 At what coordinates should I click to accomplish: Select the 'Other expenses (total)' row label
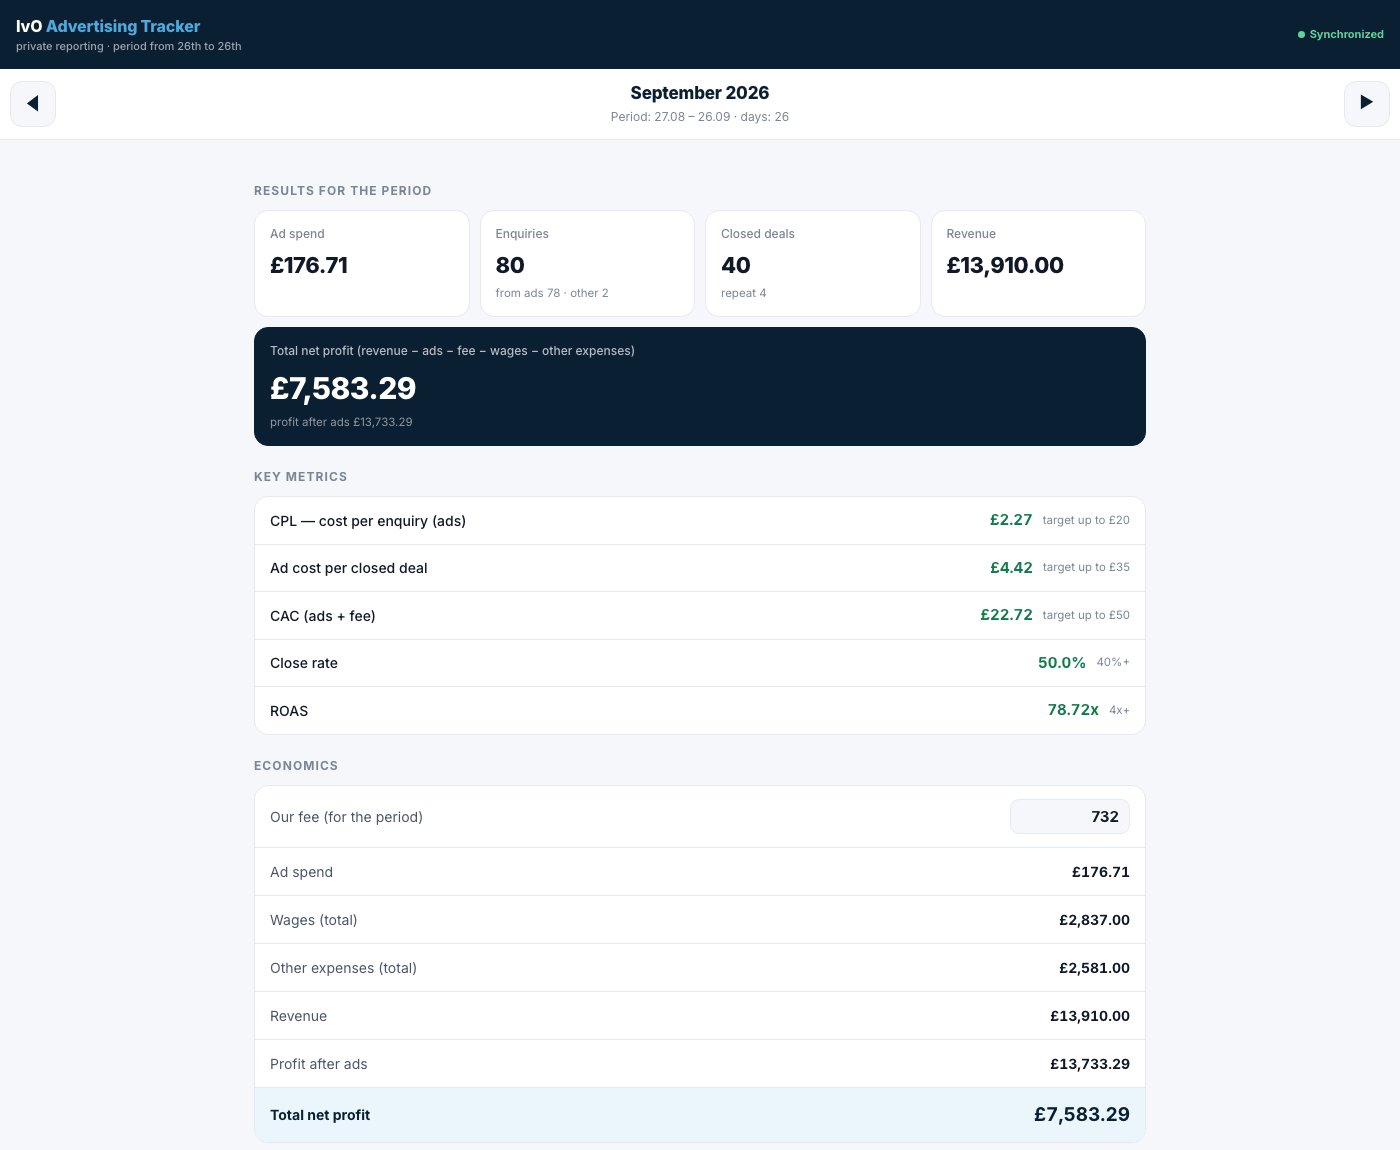click(343, 968)
